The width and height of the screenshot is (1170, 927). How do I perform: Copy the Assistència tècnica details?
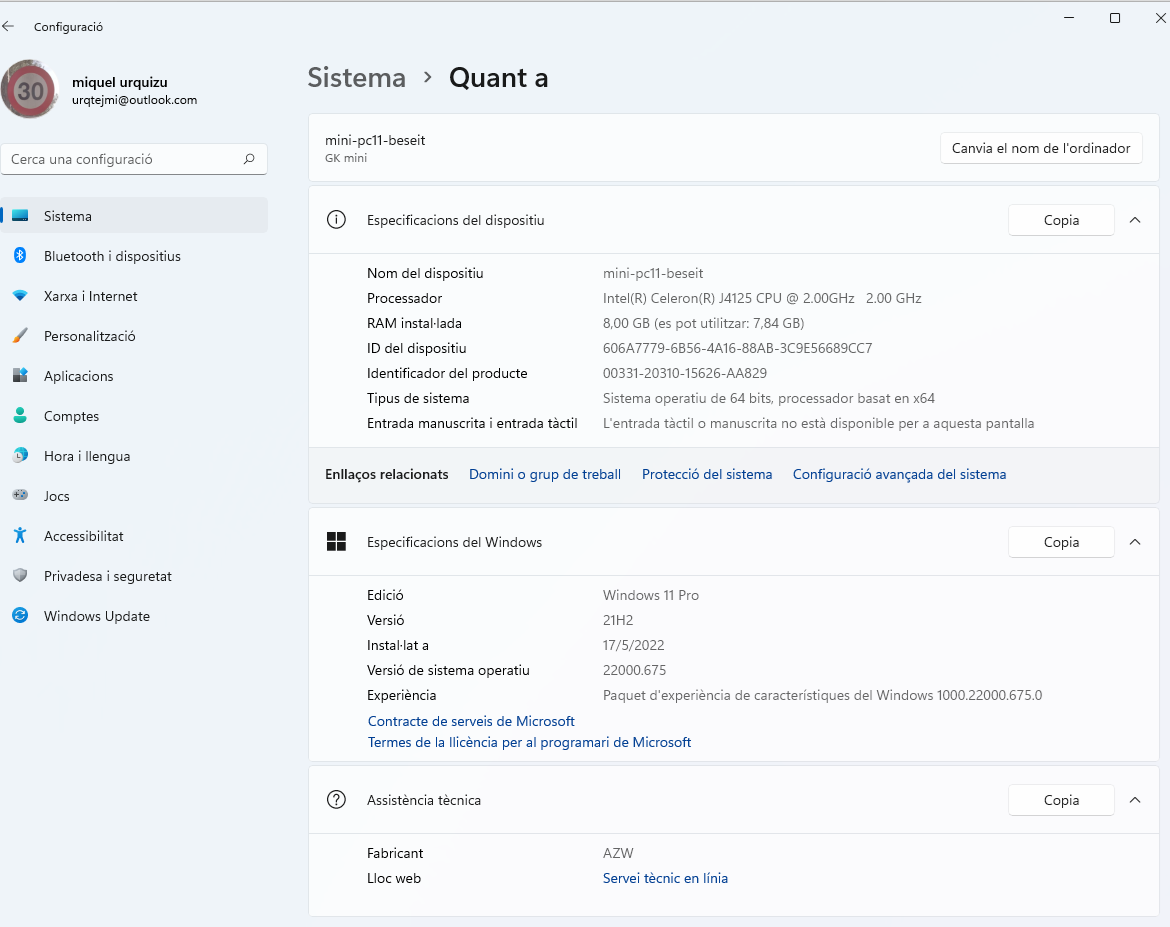click(x=1061, y=800)
